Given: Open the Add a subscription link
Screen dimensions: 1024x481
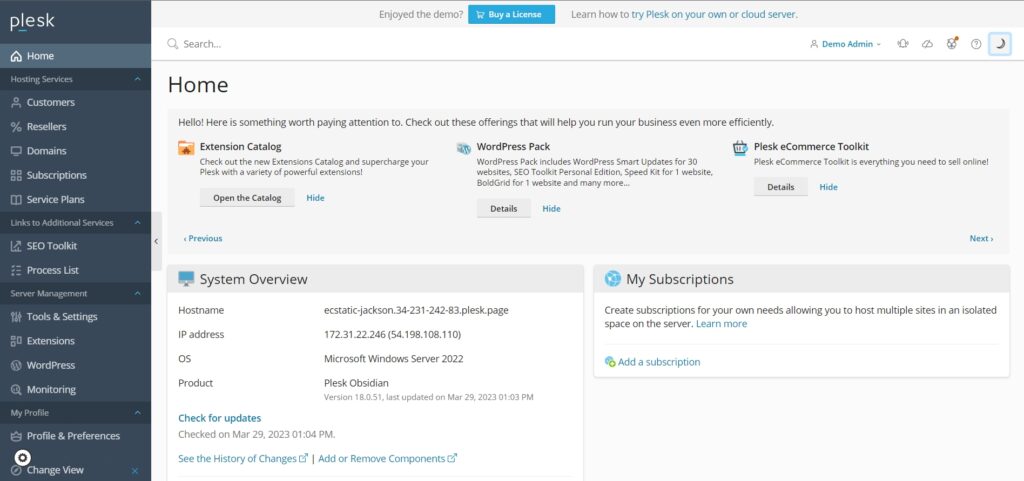Looking at the screenshot, I should click(x=659, y=362).
